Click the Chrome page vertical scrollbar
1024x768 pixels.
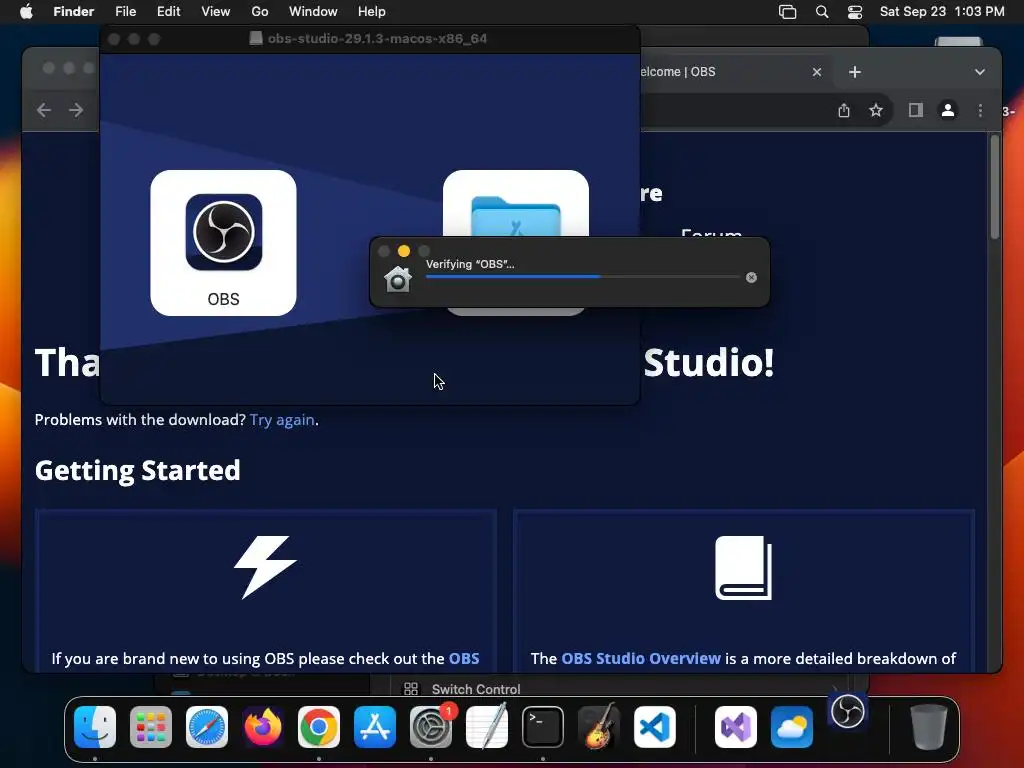(995, 189)
